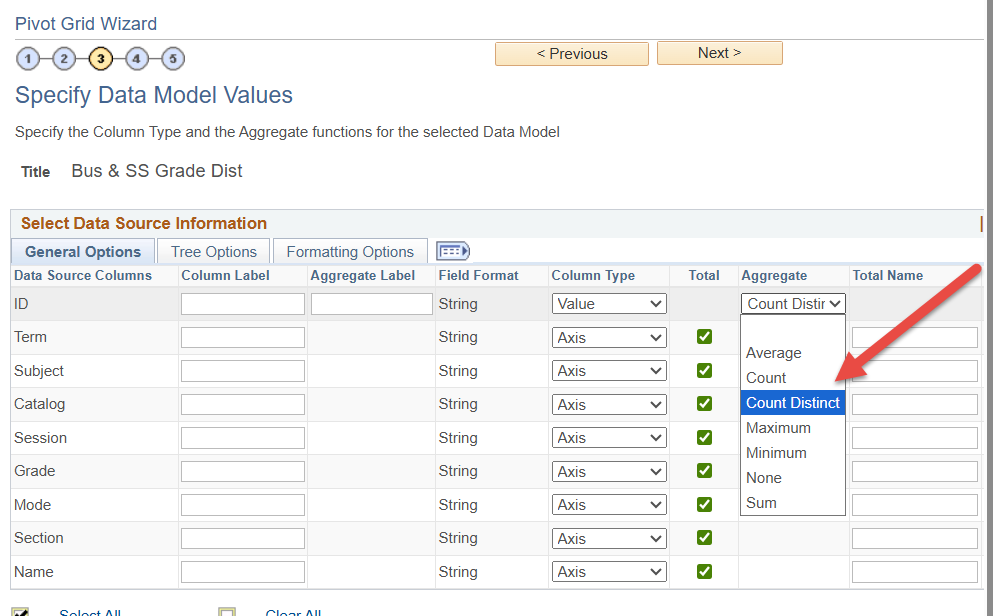The image size is (993, 616).
Task: Open the Aggregate dropdown for ID
Action: [794, 304]
